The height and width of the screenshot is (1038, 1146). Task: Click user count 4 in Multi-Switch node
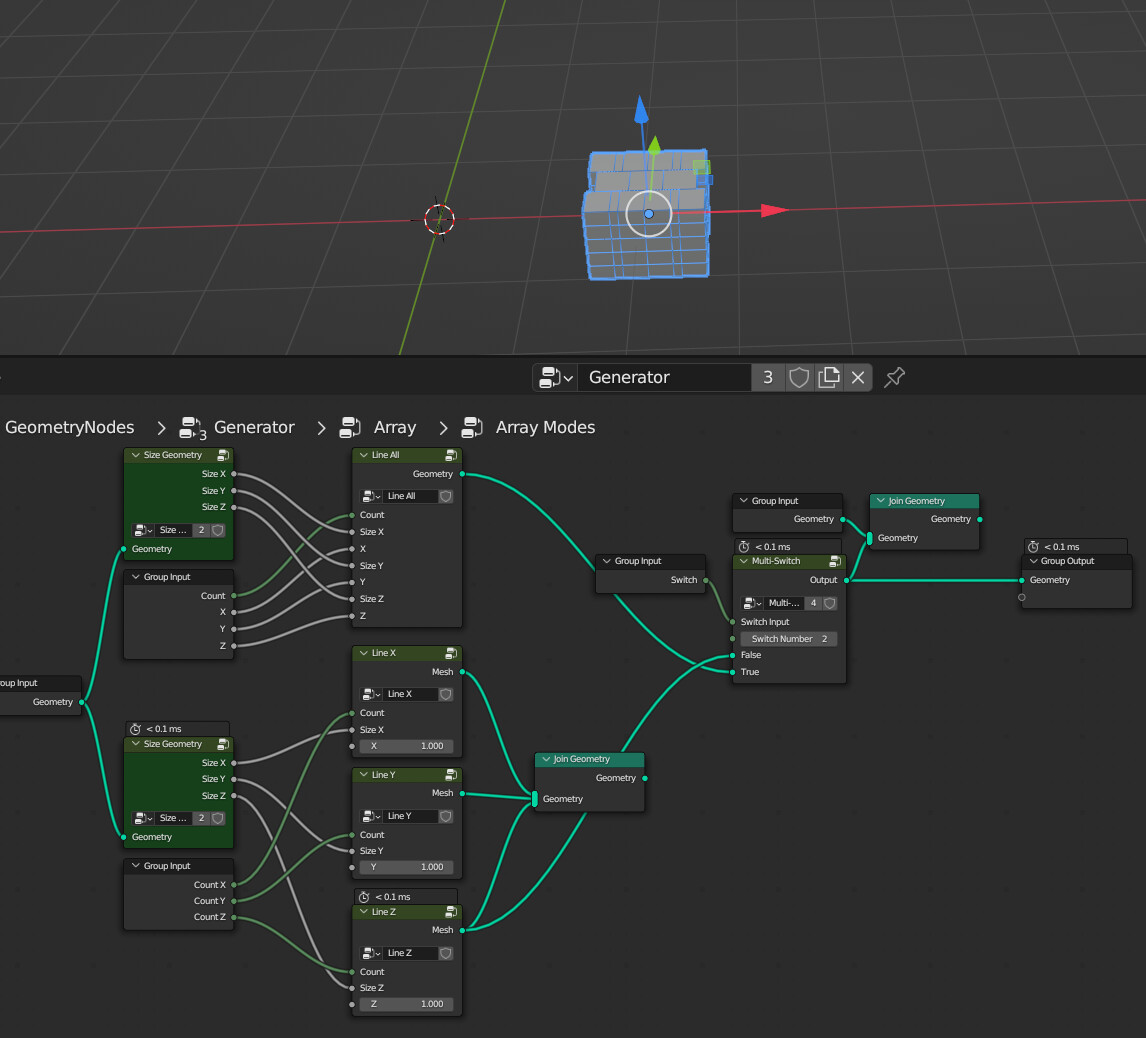coord(813,603)
